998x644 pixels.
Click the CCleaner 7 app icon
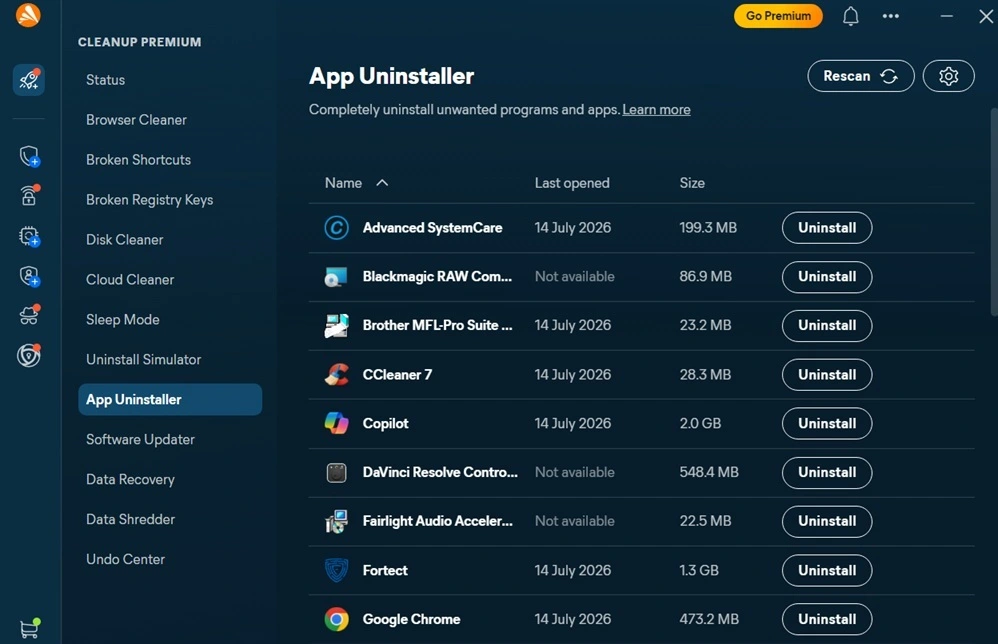336,375
